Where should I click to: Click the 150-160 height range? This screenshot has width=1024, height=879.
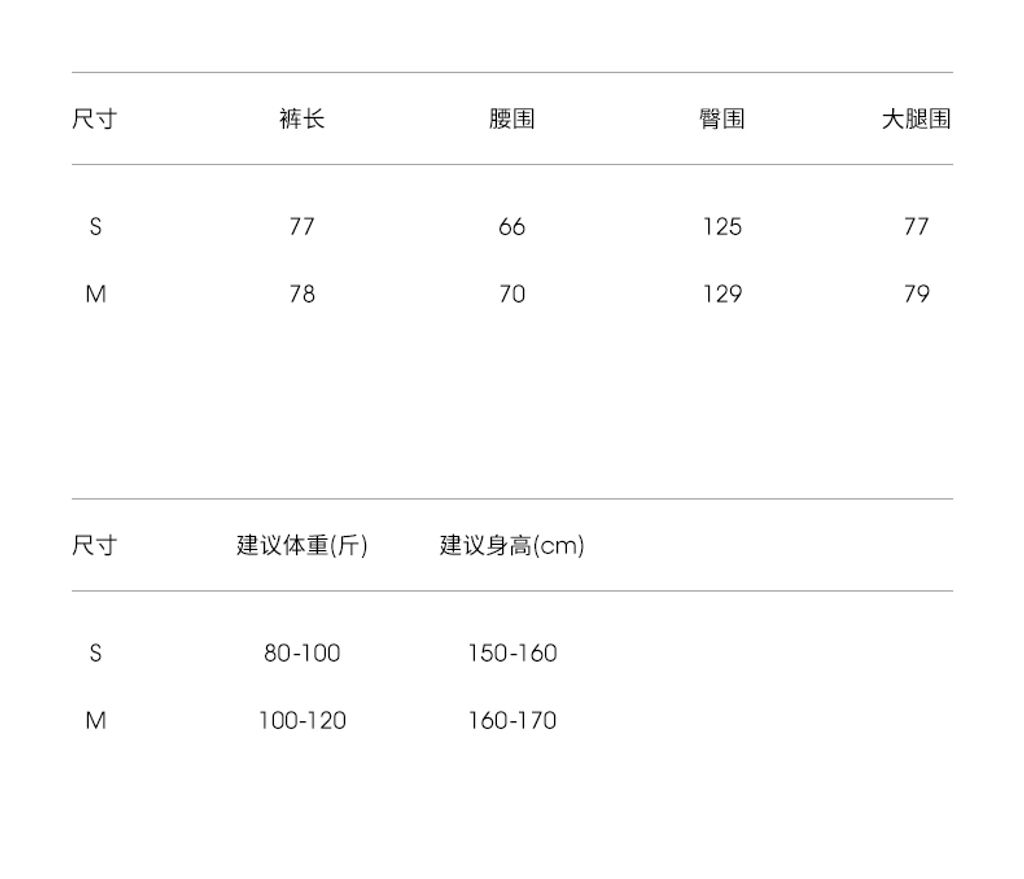point(512,654)
